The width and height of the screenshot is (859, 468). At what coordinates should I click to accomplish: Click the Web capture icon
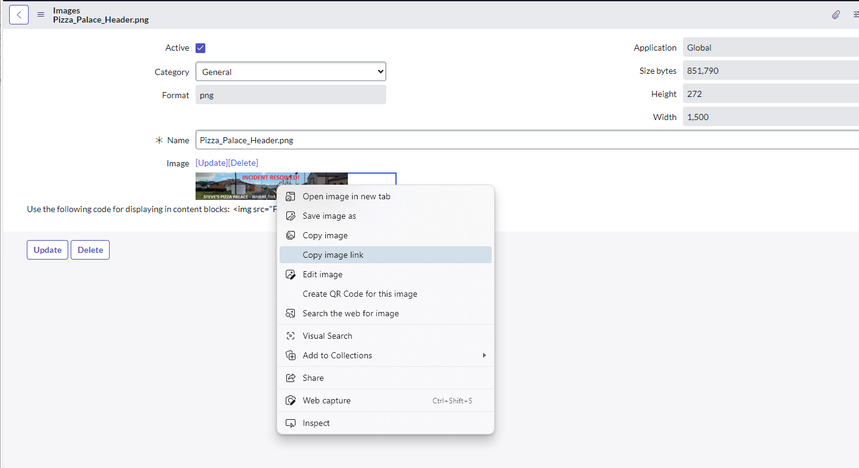pos(290,401)
